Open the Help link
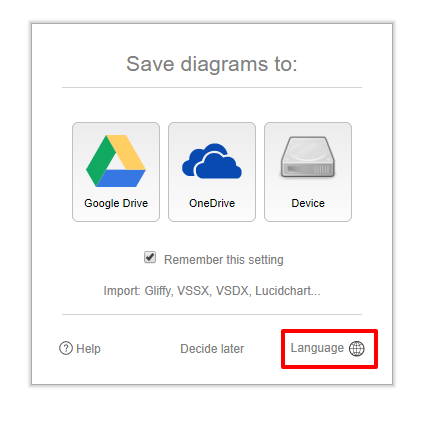 click(80, 349)
